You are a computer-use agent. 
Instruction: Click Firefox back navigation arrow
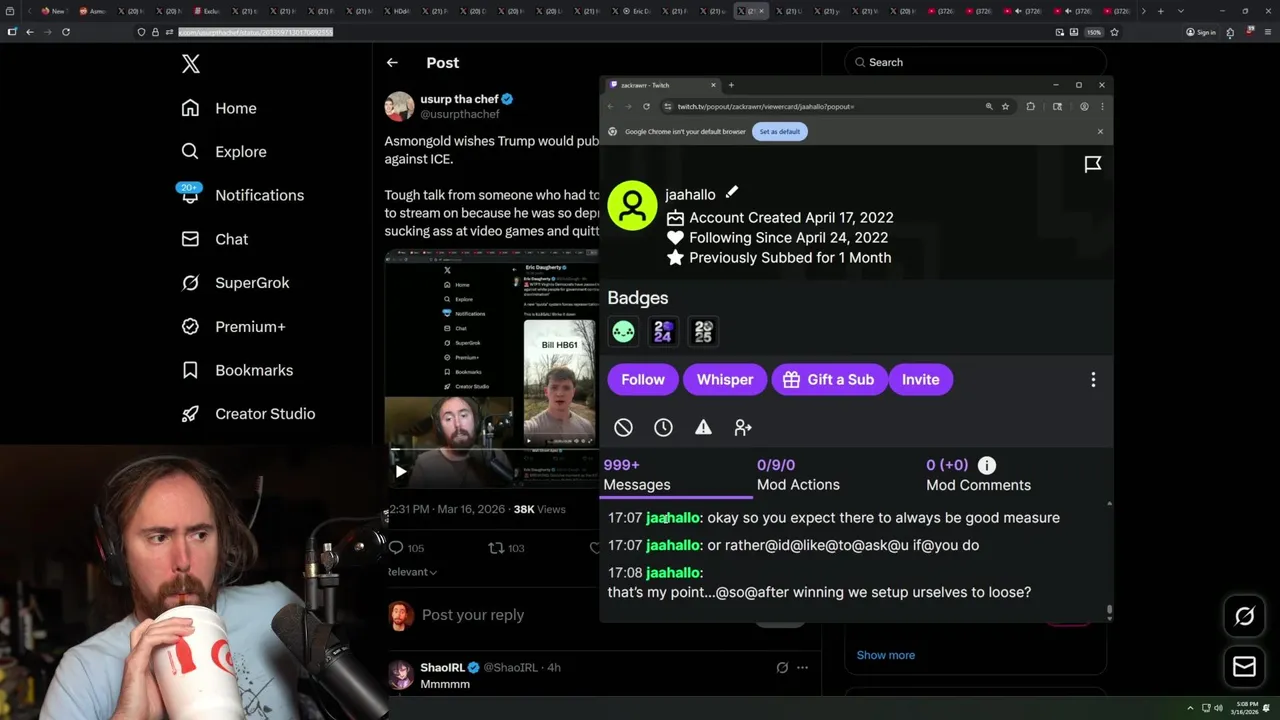pos(30,32)
